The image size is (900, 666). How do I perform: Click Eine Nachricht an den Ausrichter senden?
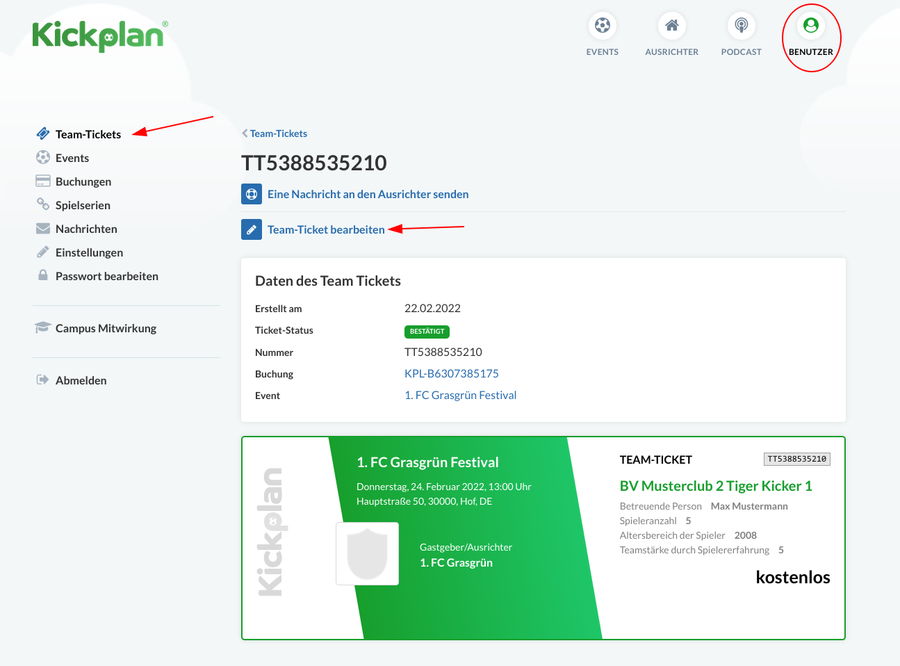(368, 194)
